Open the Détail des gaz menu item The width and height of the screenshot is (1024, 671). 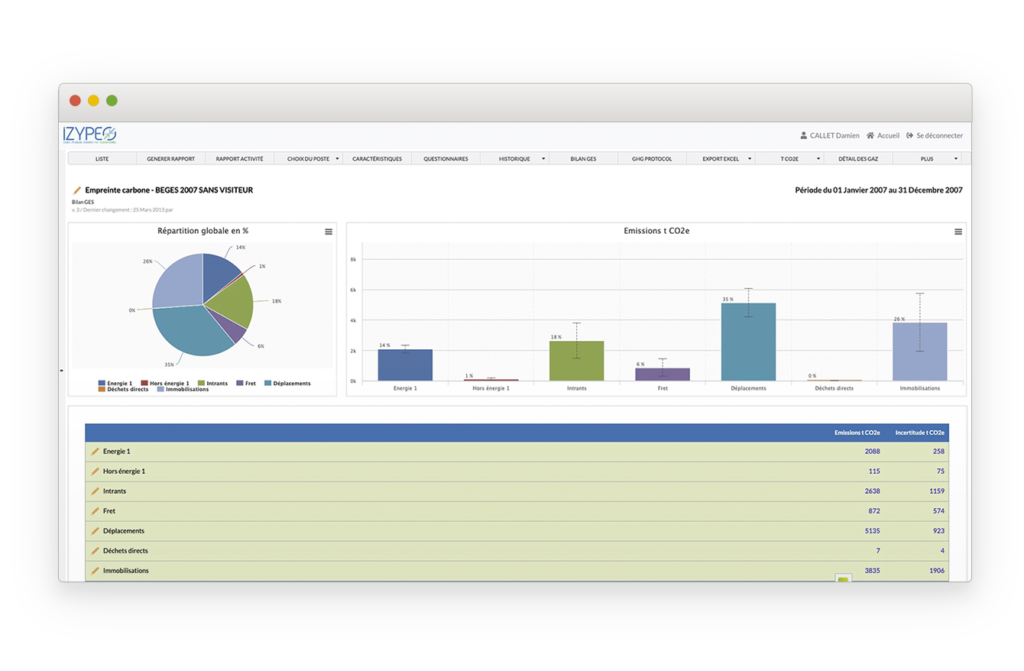tap(858, 159)
